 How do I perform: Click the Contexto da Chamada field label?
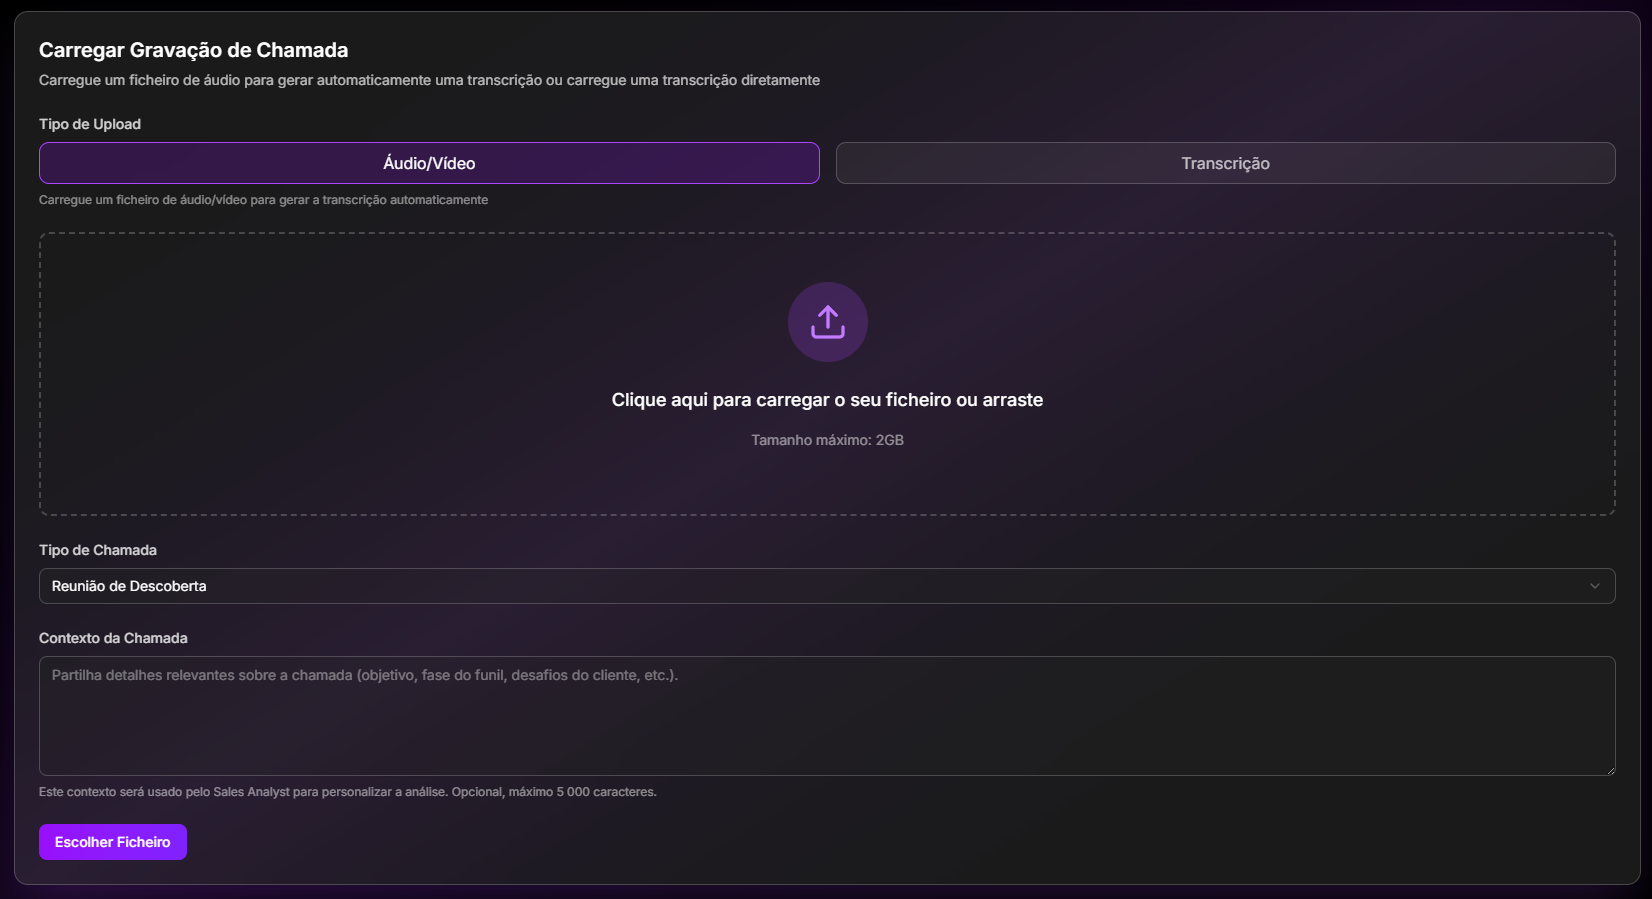click(113, 638)
